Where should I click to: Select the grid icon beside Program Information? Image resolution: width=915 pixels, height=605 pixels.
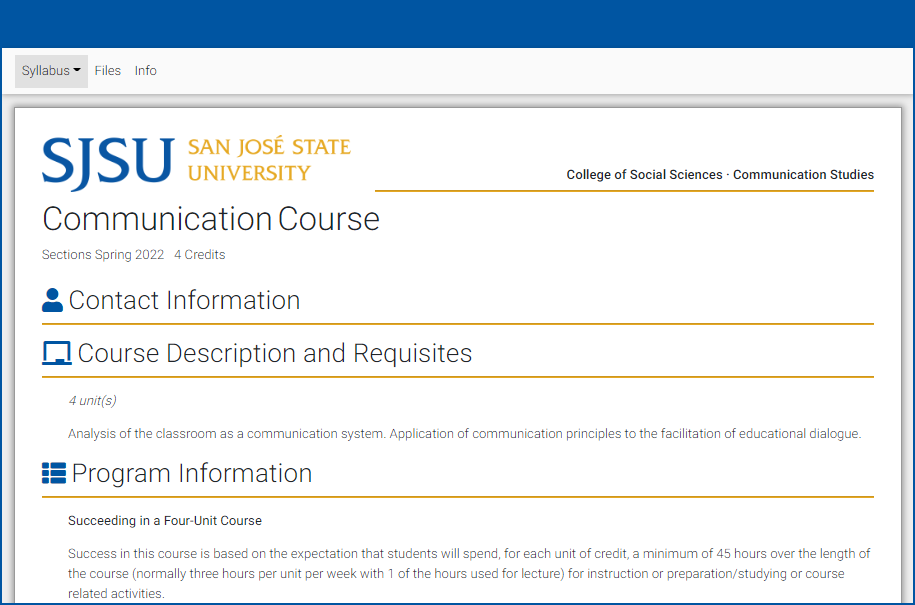(x=53, y=472)
